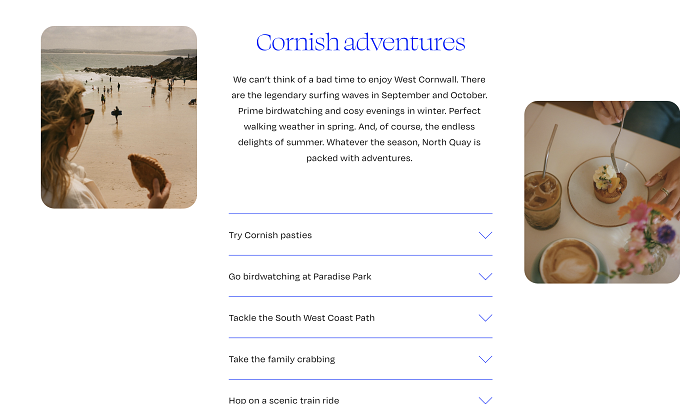Click the latte cup in the café photo

[569, 261]
